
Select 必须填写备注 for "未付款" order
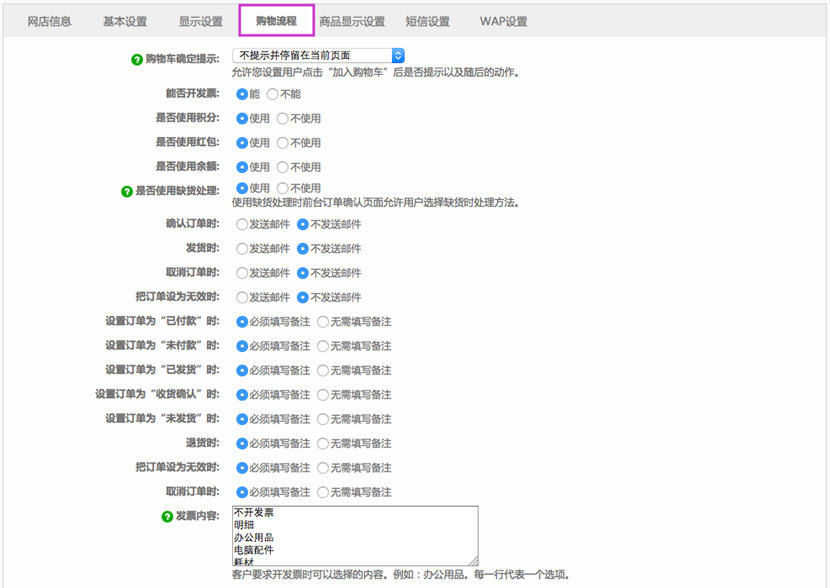click(x=242, y=346)
